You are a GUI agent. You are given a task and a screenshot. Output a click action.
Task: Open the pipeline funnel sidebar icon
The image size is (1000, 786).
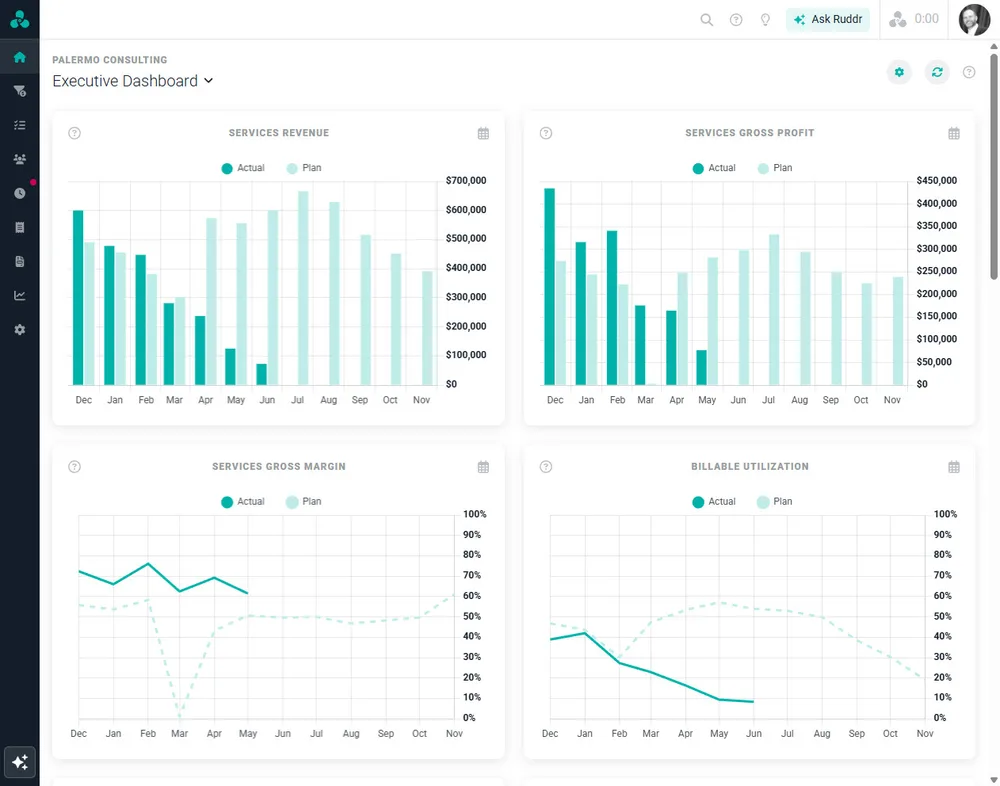20,91
